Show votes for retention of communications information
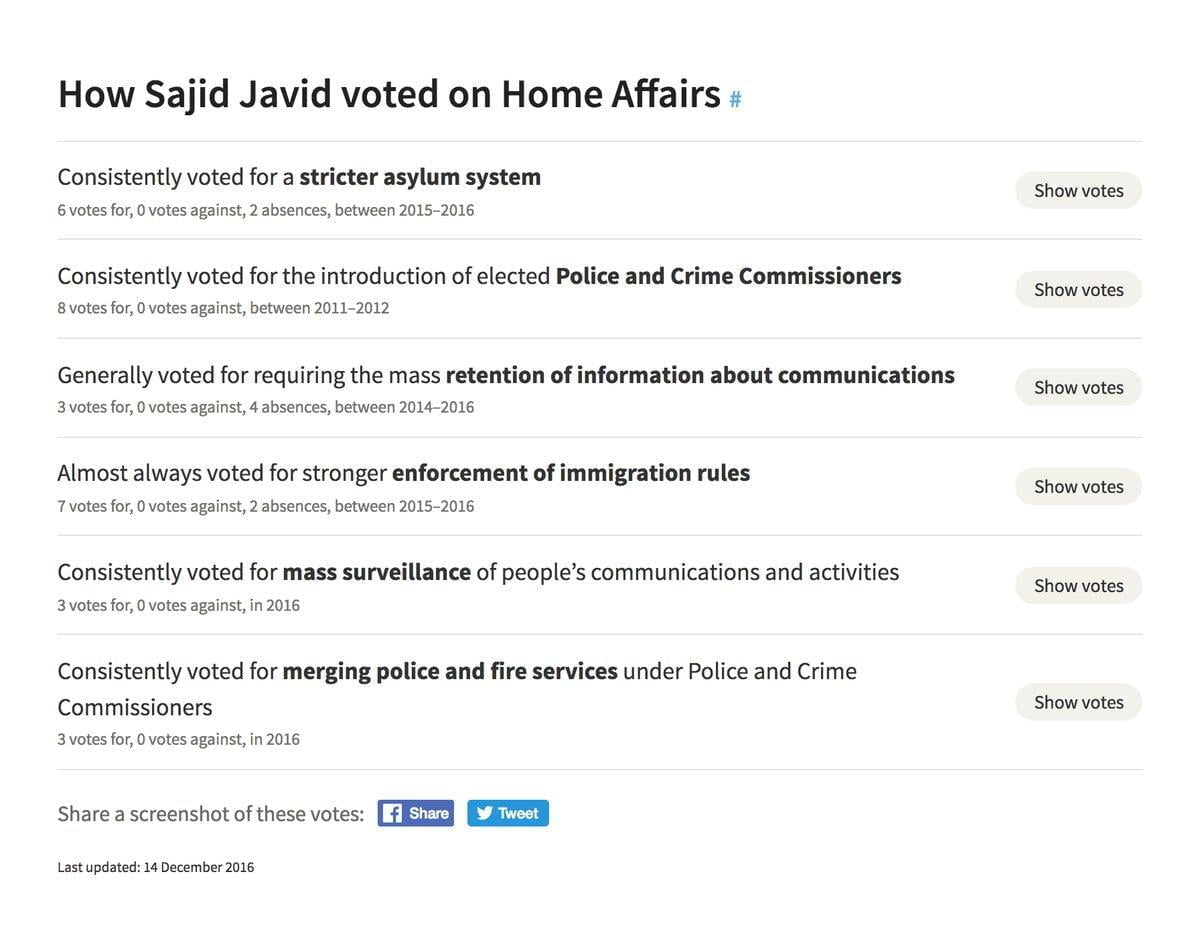This screenshot has width=1200, height=931. (x=1078, y=386)
